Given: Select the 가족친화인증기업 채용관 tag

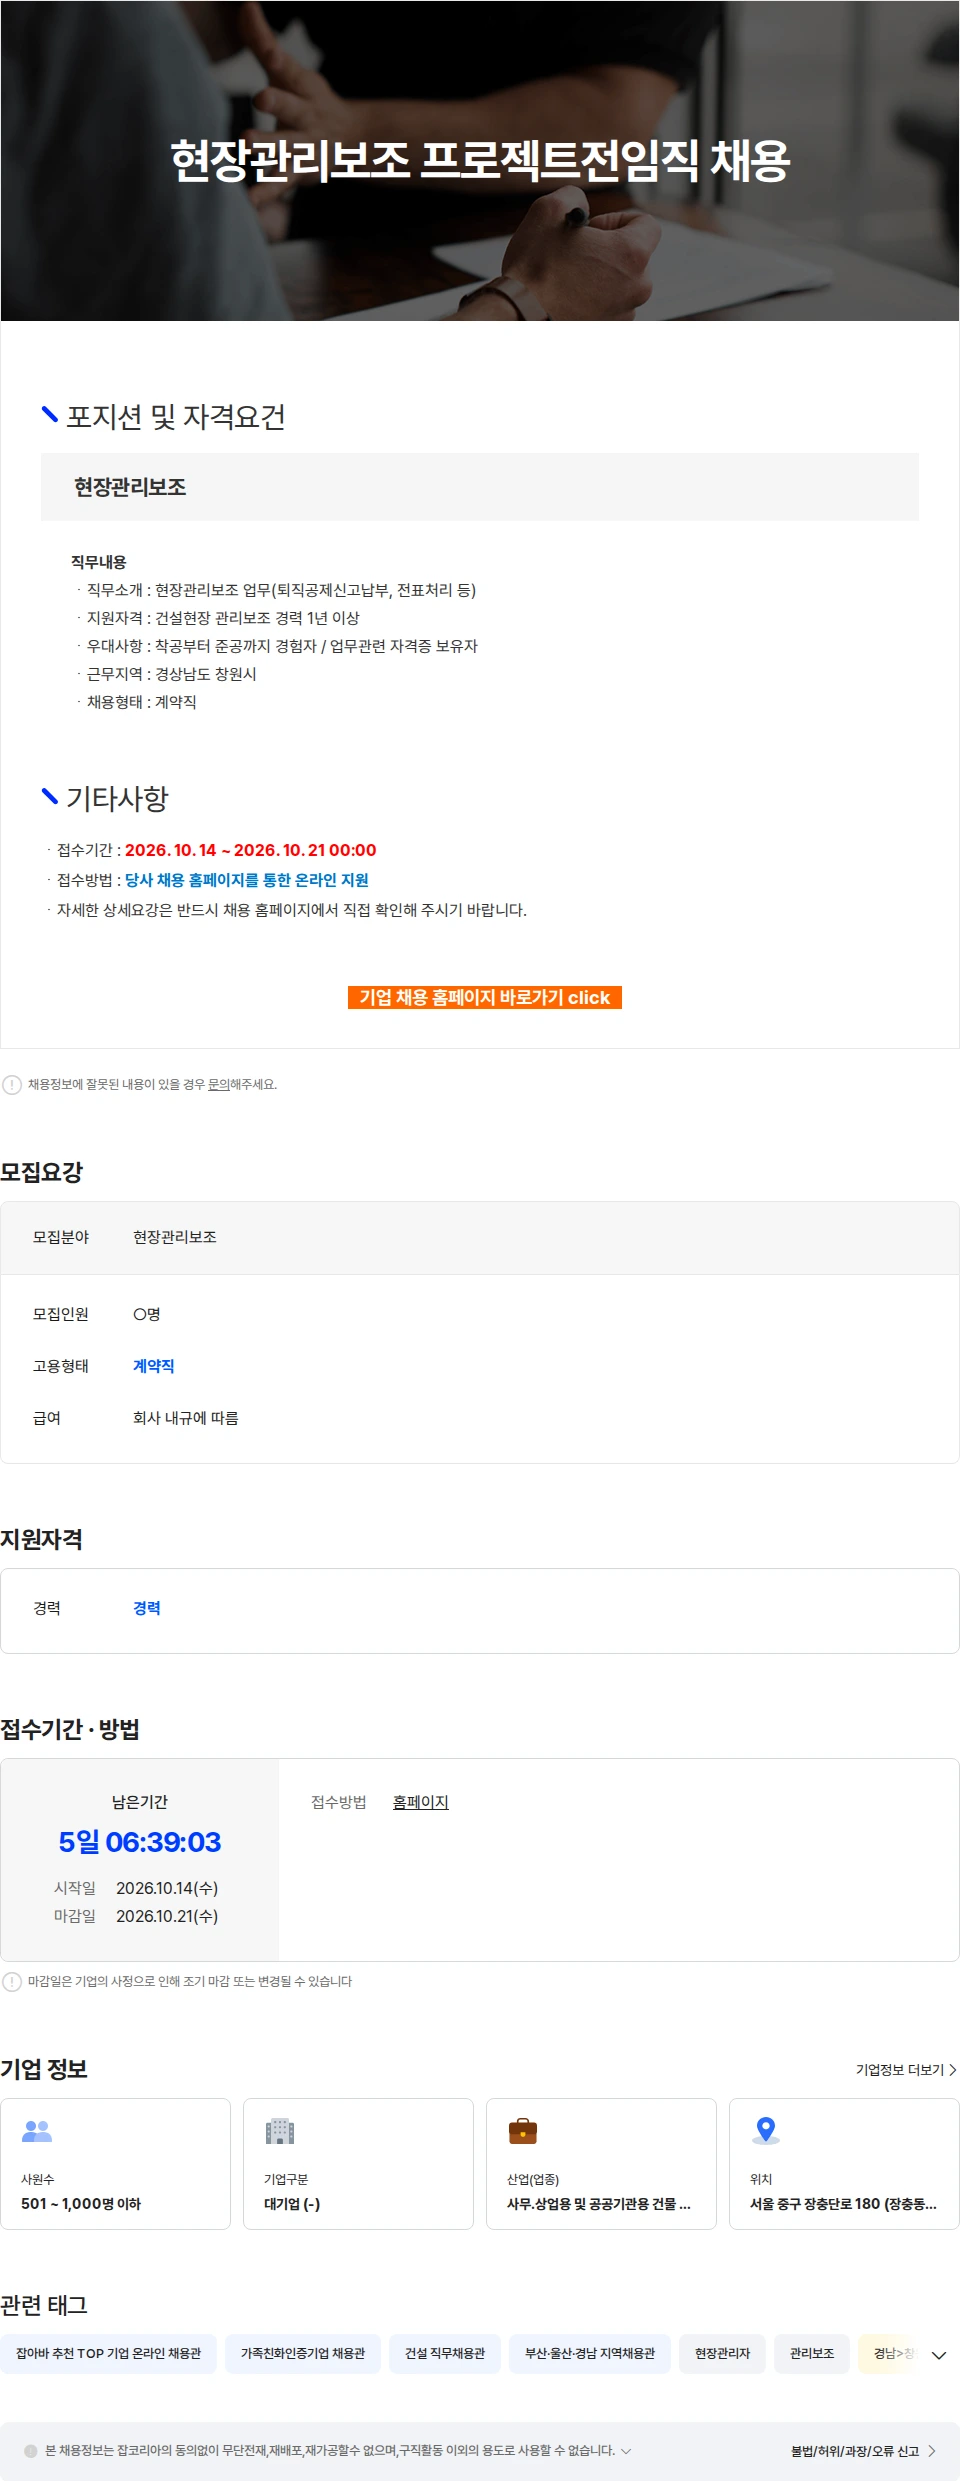Looking at the screenshot, I should (x=303, y=2354).
